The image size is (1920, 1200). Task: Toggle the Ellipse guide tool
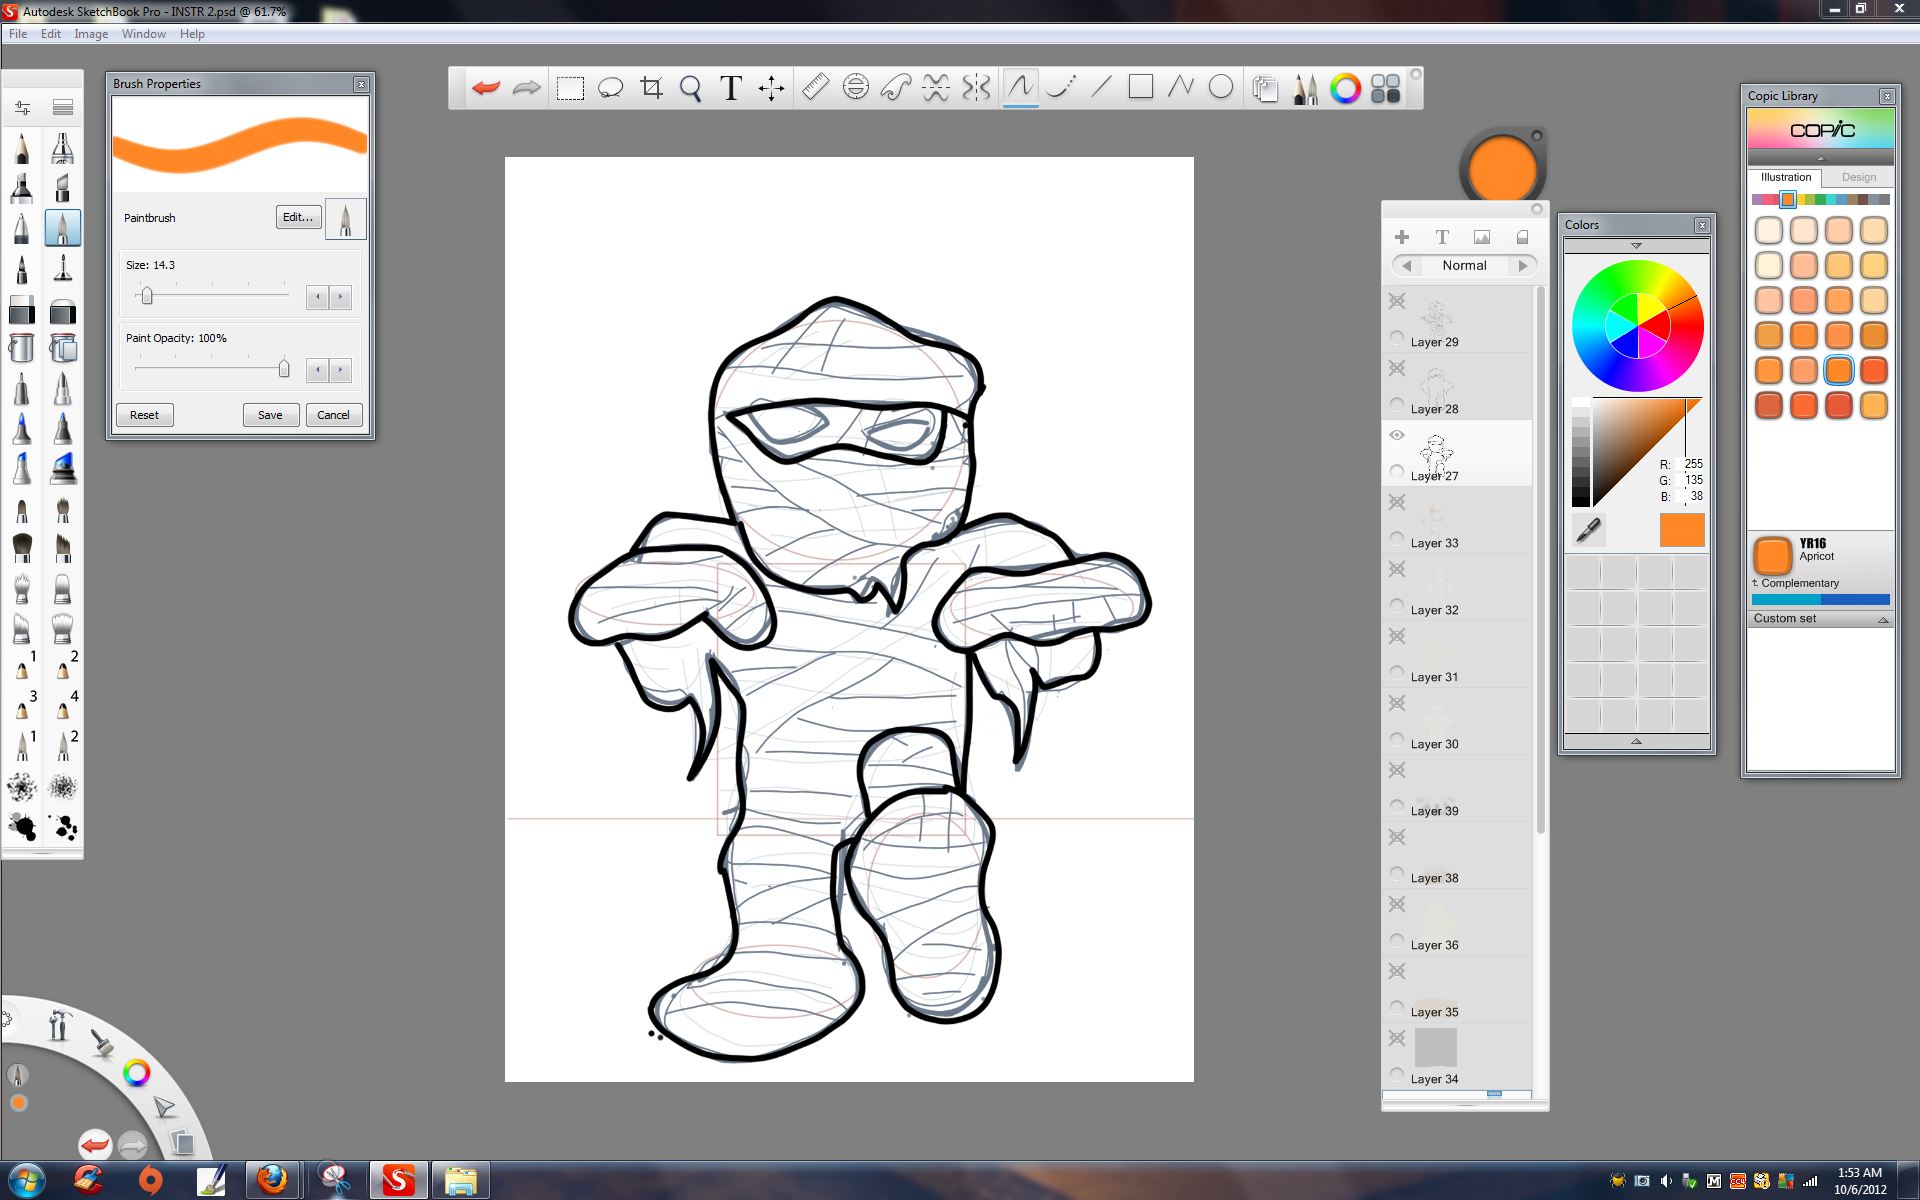(x=855, y=88)
